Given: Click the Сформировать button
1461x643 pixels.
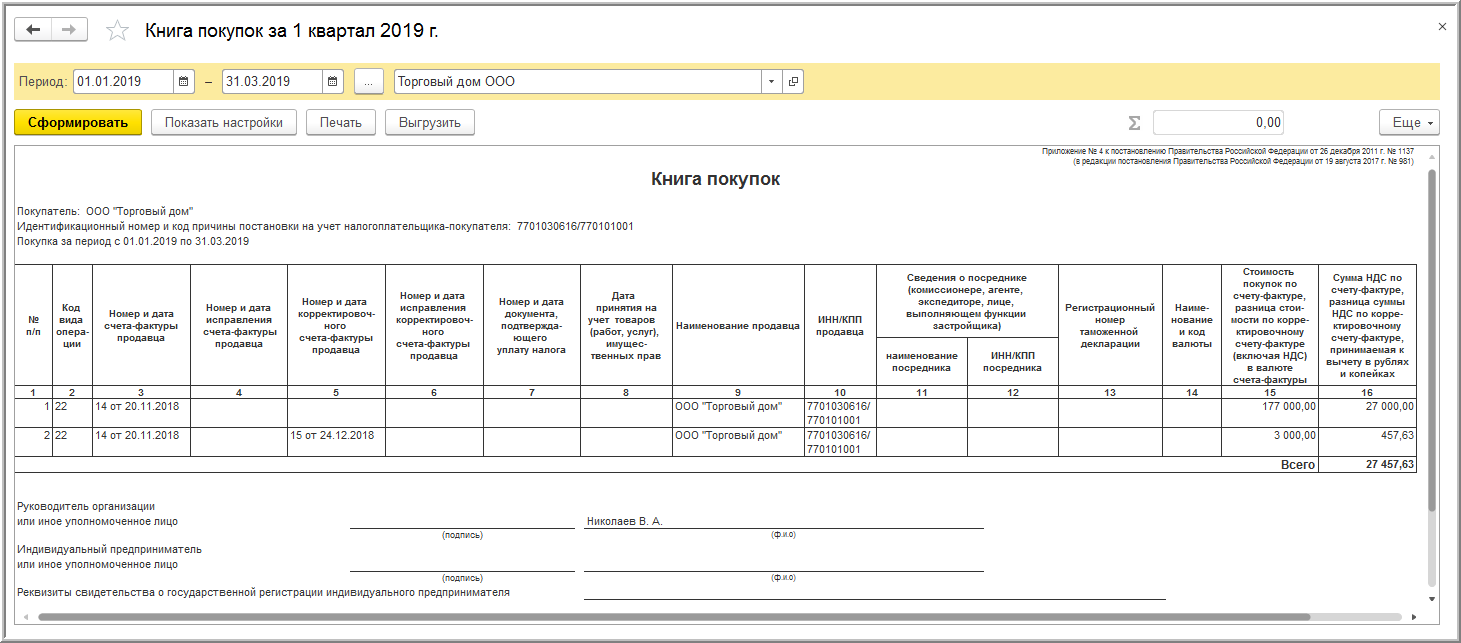Looking at the screenshot, I should pos(78,122).
